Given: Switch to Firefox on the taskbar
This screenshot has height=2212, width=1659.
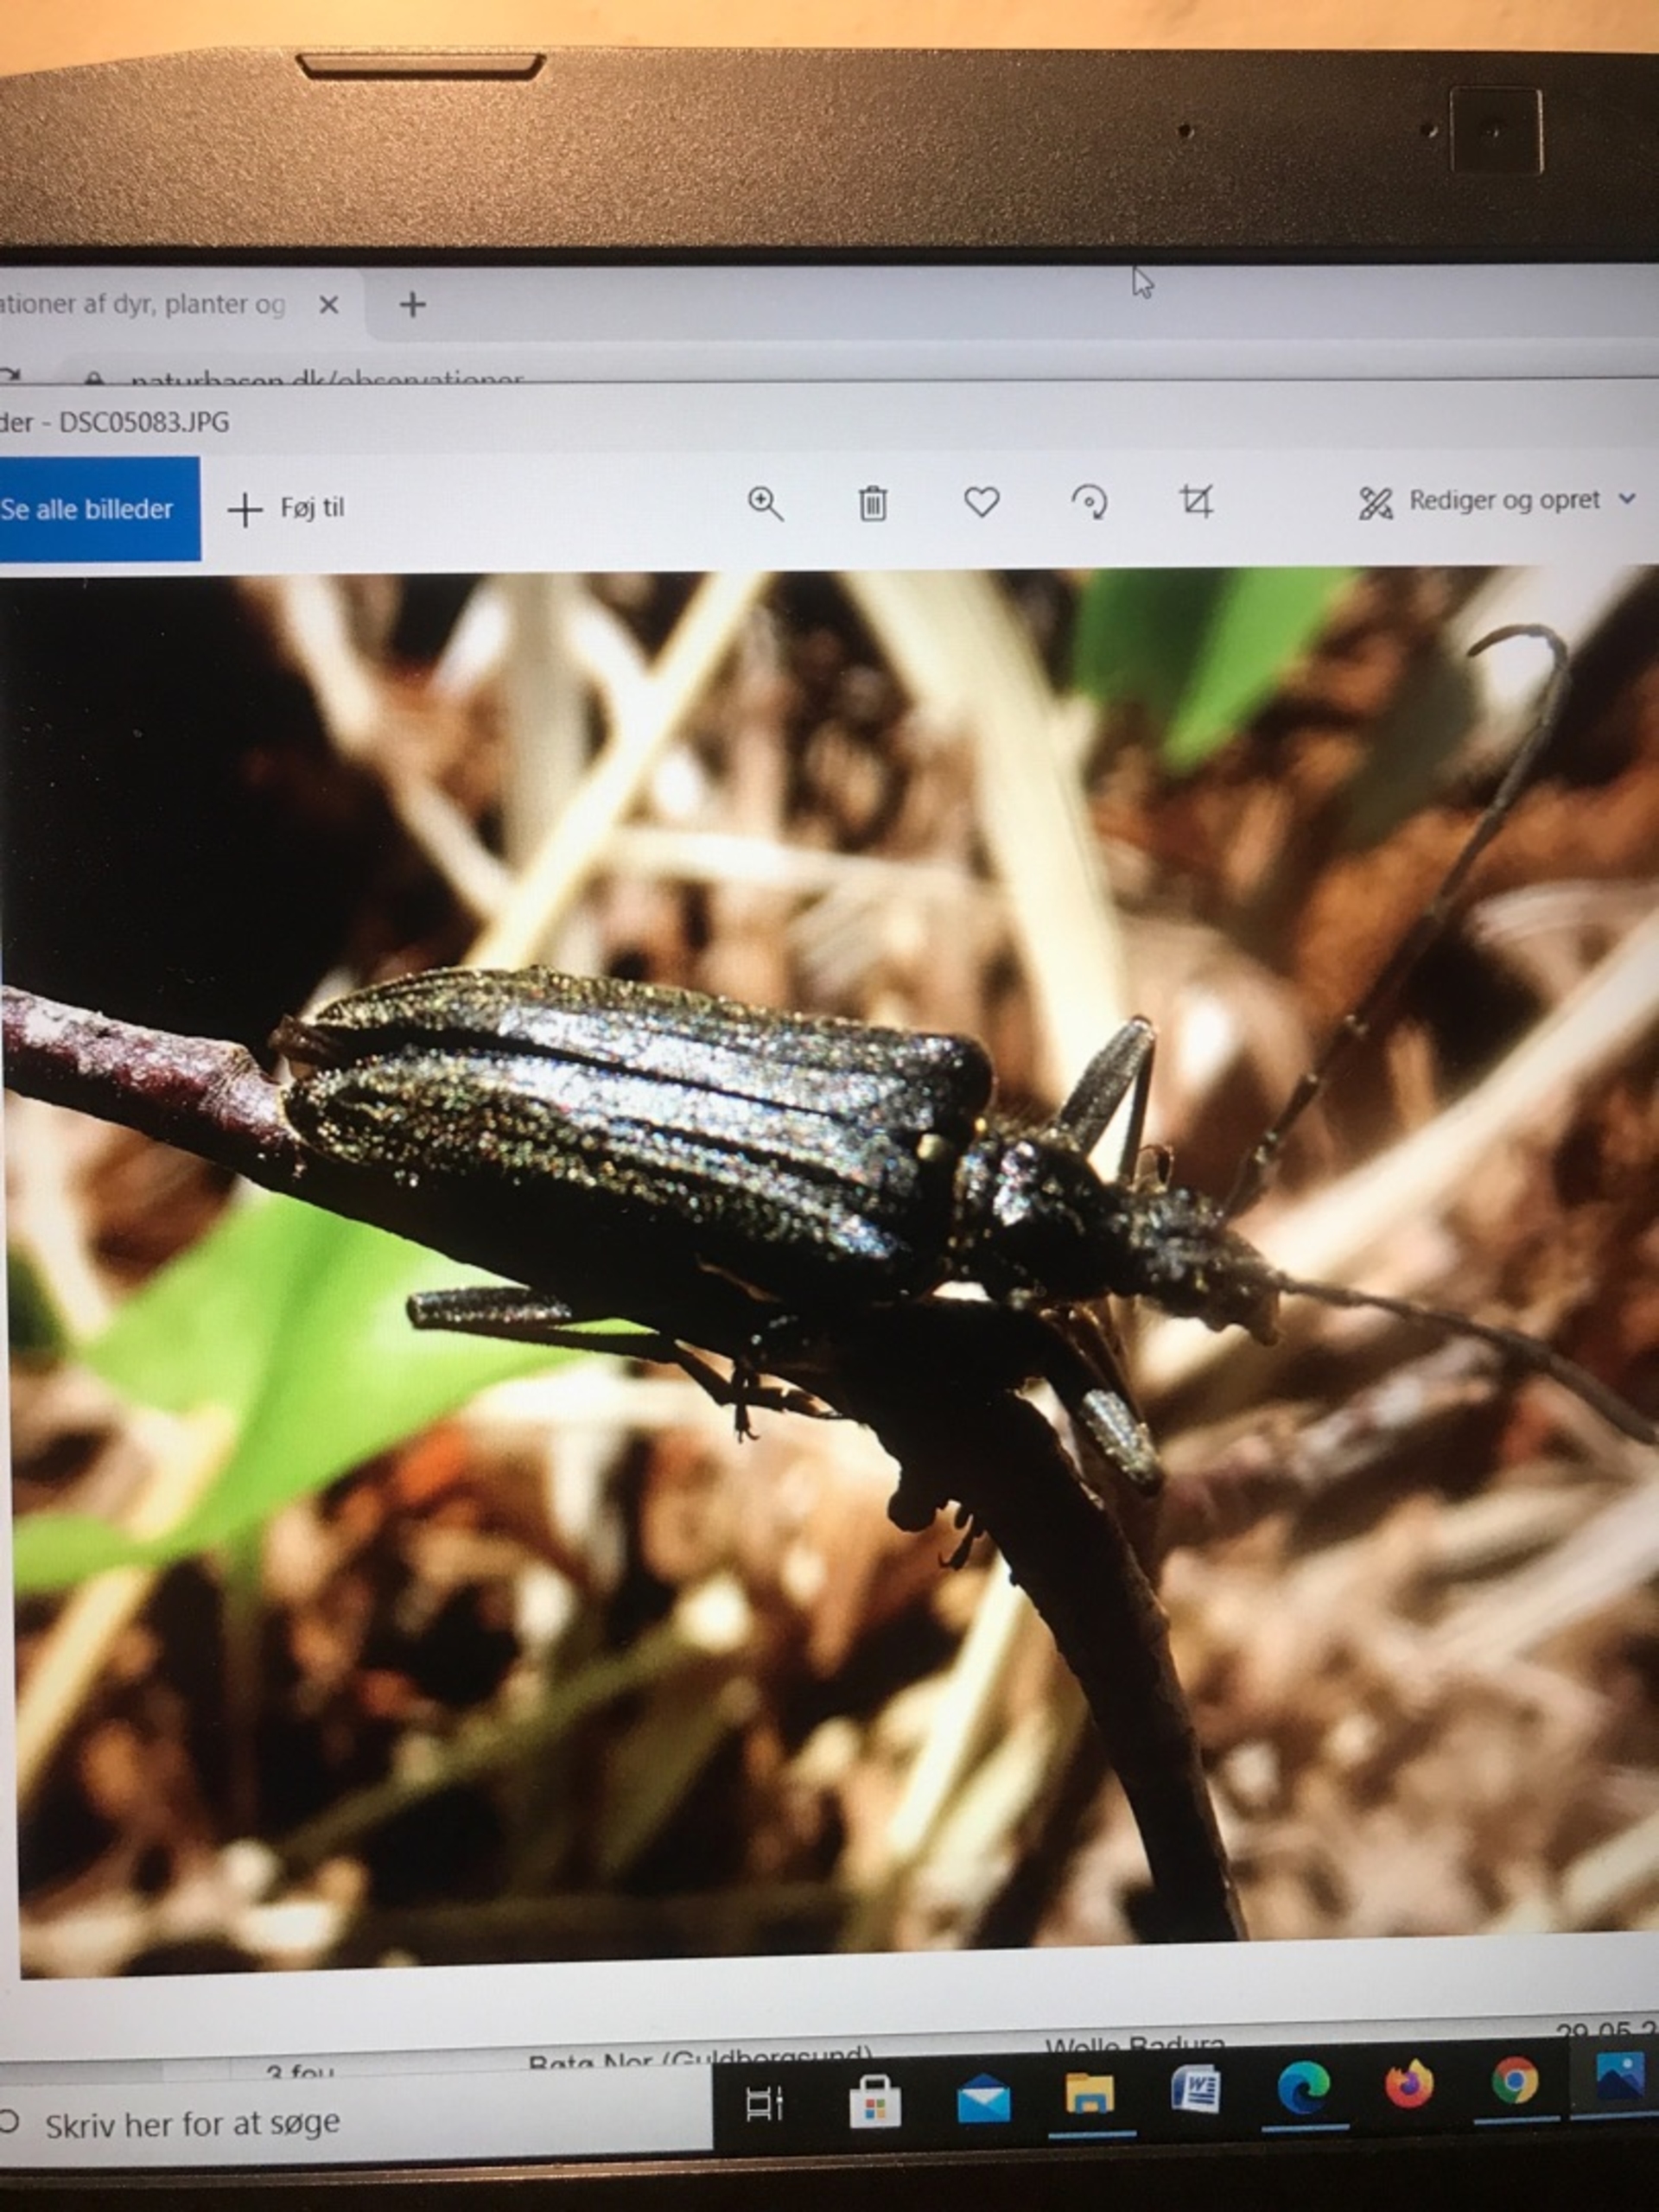Looking at the screenshot, I should point(1408,2086).
